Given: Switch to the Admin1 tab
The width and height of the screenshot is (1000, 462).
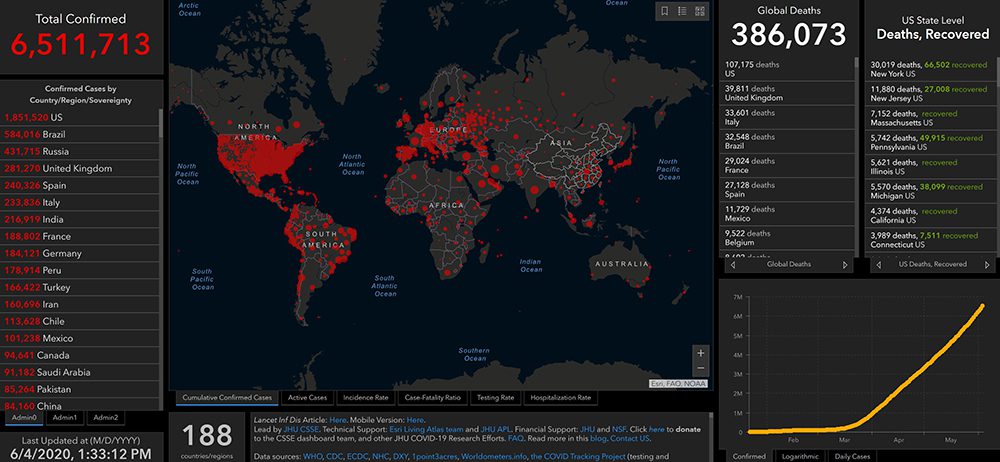Looking at the screenshot, I should tap(65, 417).
